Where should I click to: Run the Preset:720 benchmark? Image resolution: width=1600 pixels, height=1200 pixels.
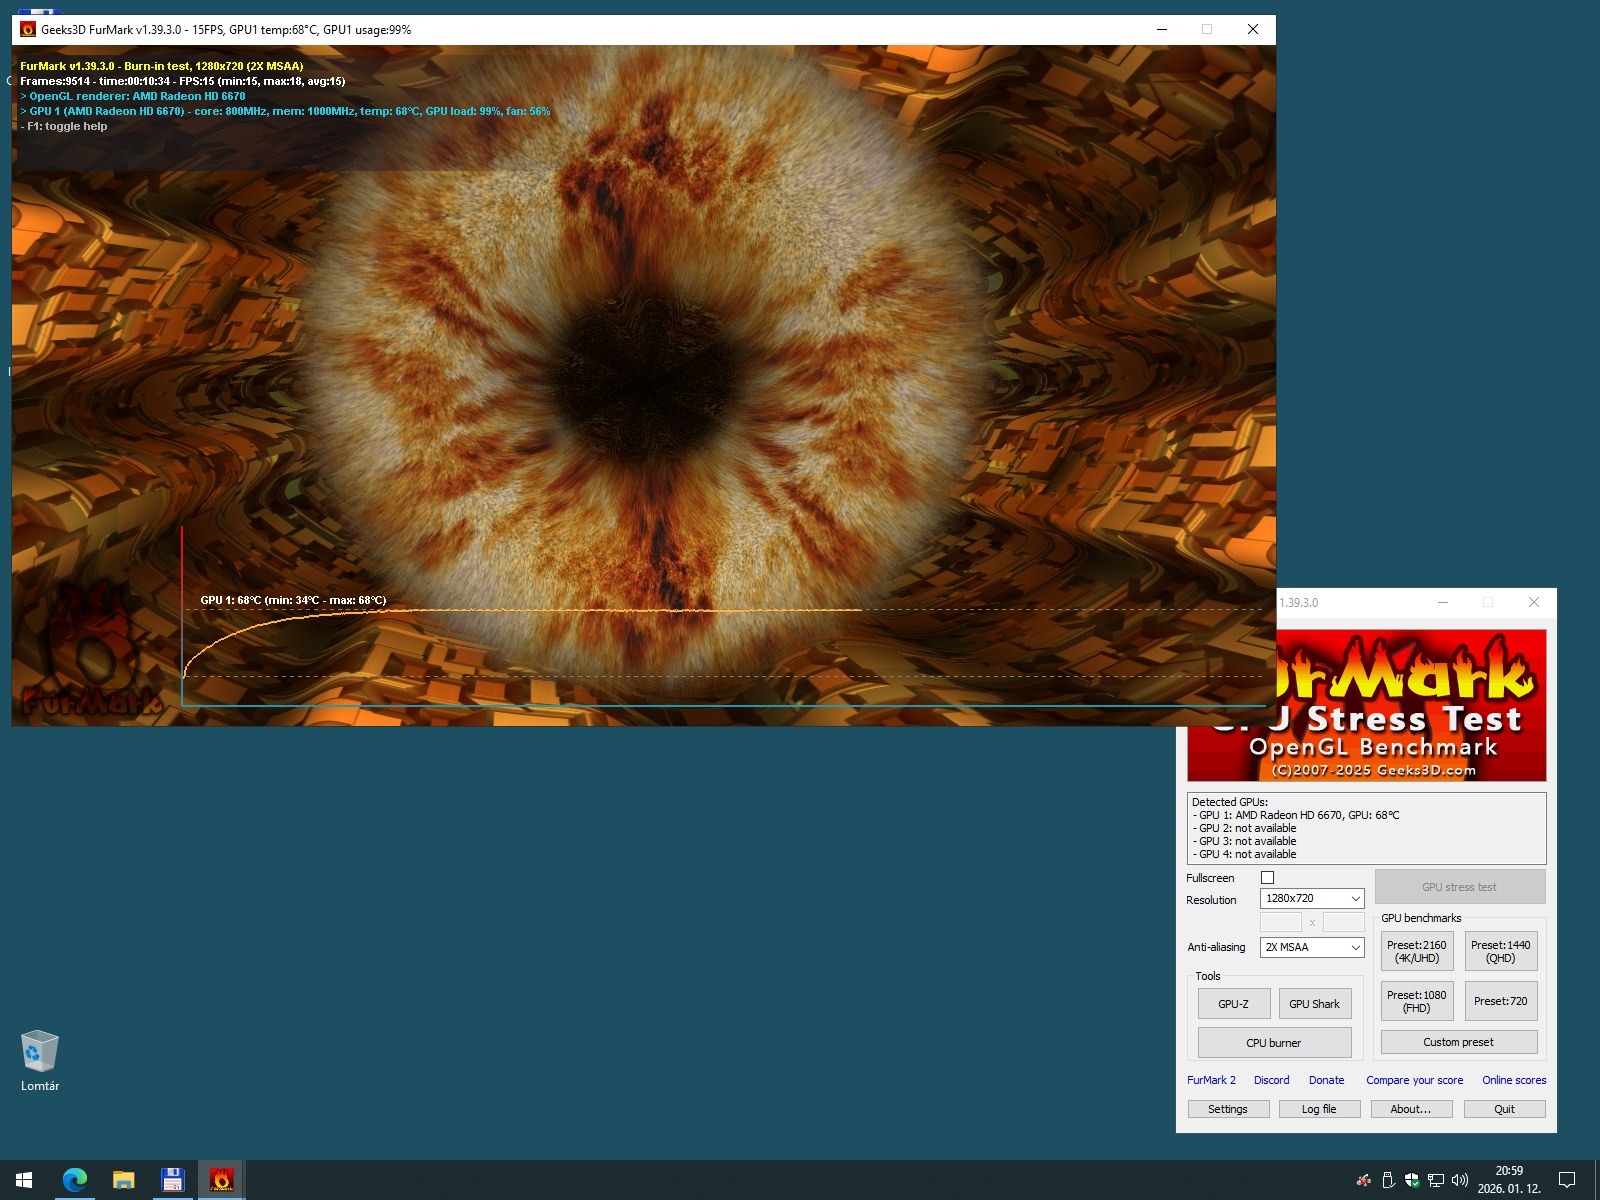(x=1501, y=1001)
